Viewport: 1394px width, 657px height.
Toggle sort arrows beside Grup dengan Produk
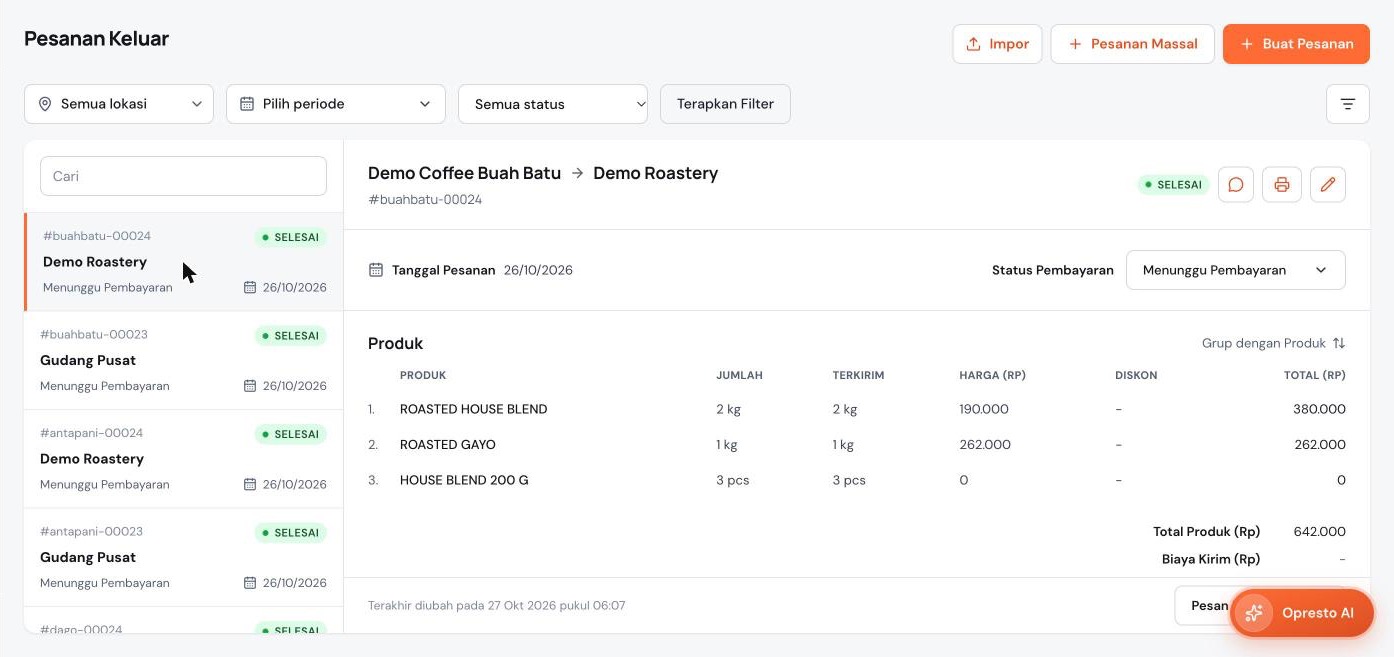coord(1339,343)
